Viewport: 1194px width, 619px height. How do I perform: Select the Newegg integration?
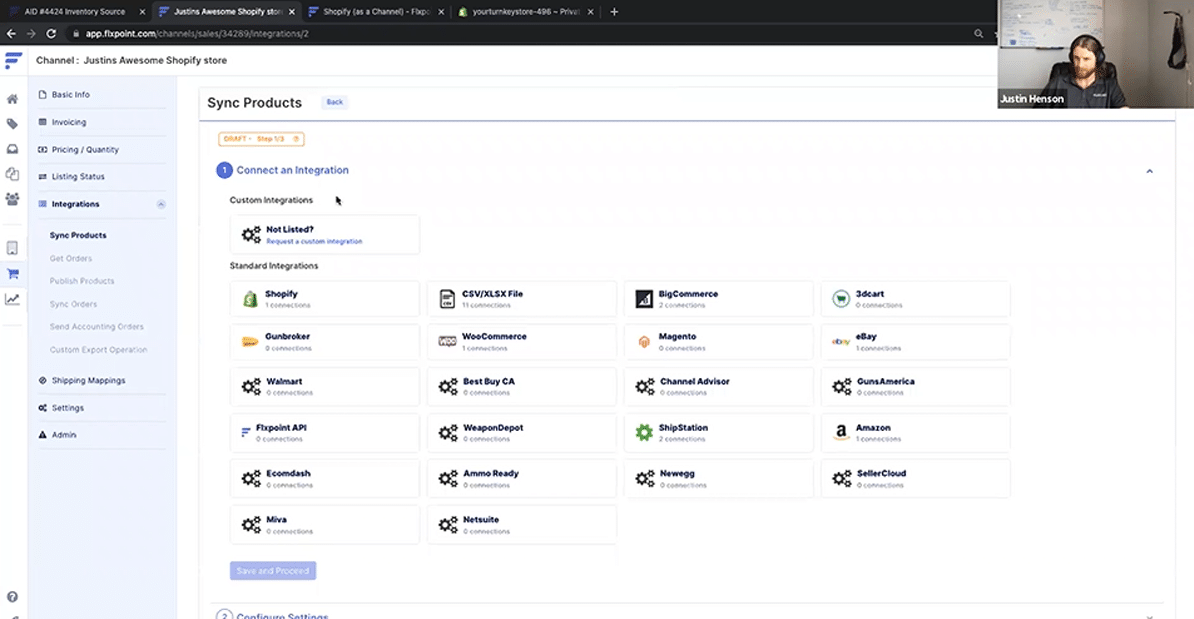coord(719,479)
